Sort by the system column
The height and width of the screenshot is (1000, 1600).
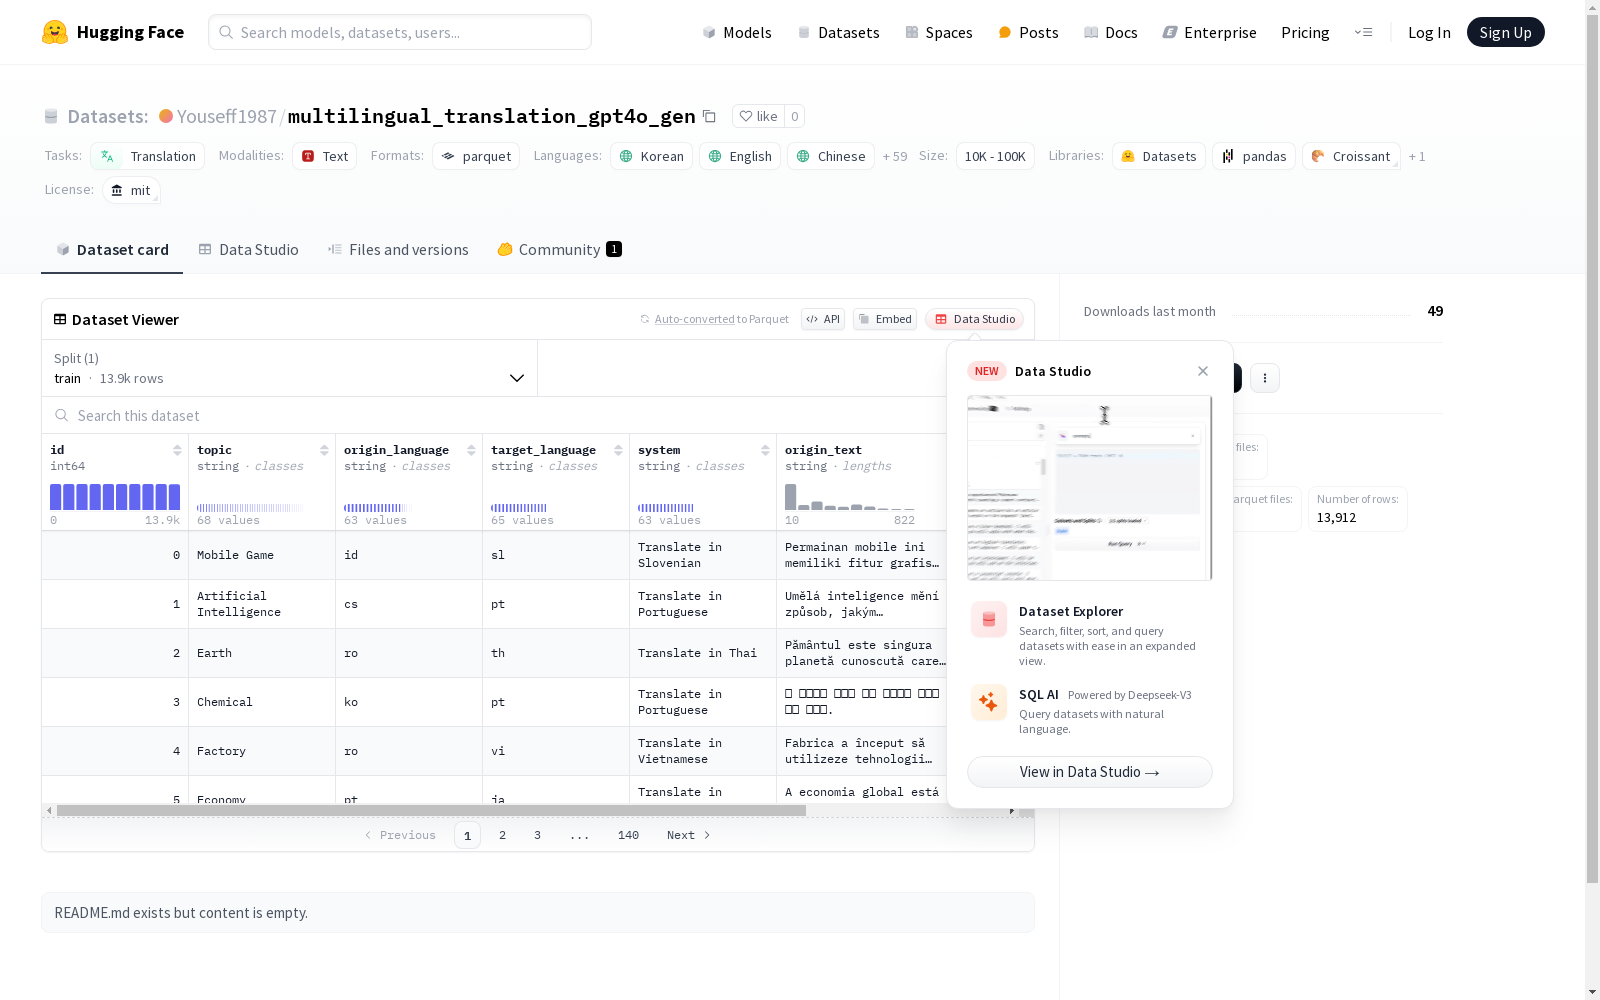click(765, 450)
